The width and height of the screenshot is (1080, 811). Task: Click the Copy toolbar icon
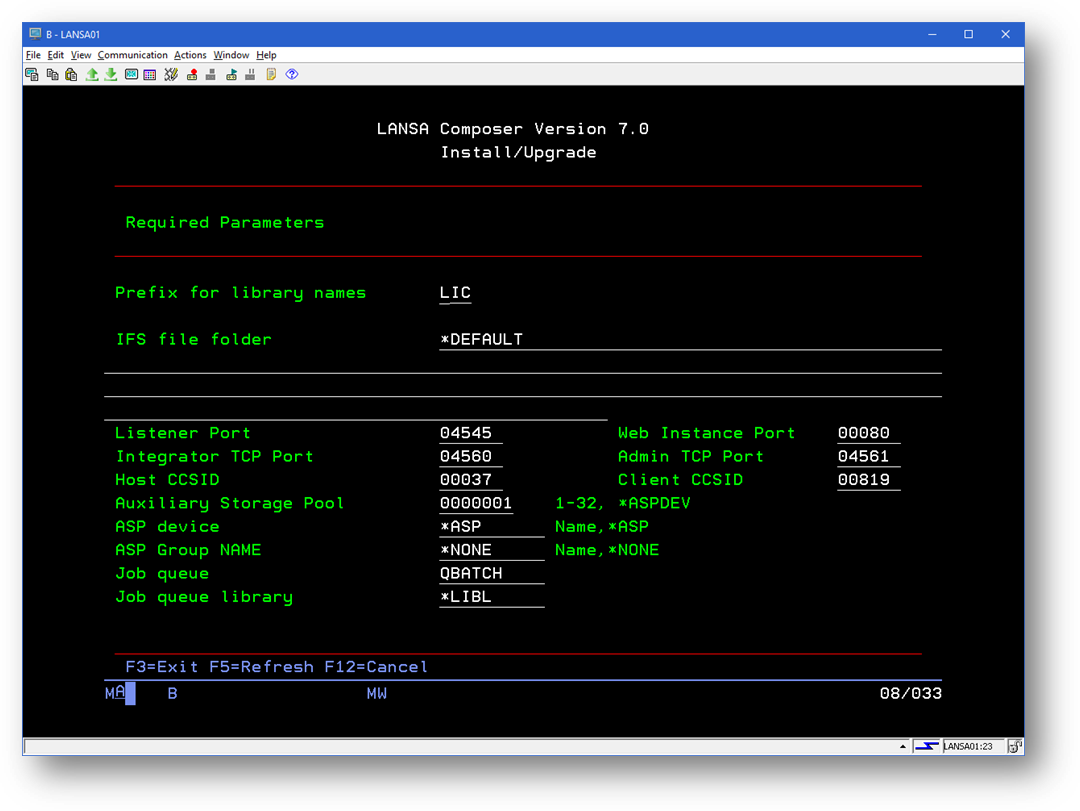(52, 74)
